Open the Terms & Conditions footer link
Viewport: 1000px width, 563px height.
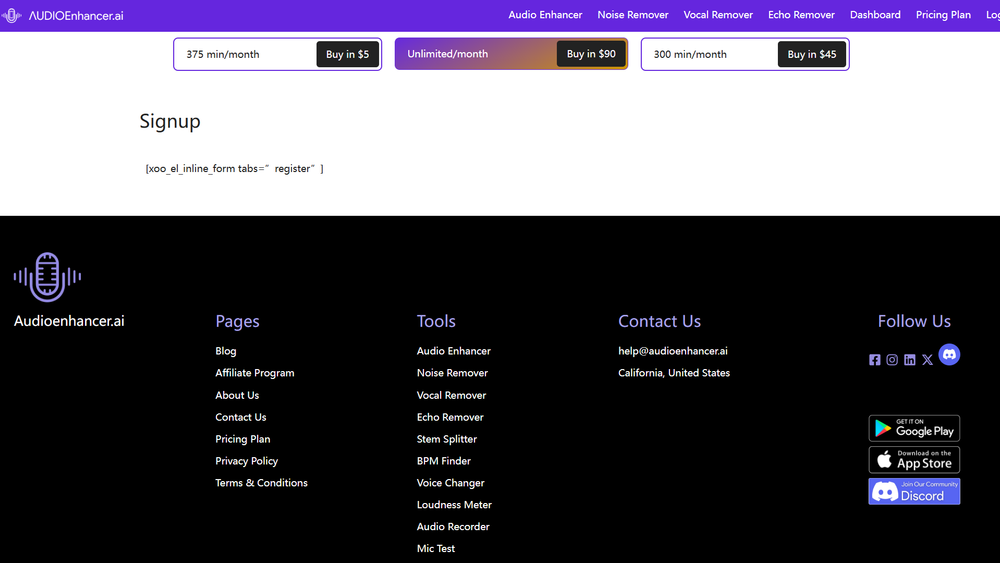click(261, 483)
